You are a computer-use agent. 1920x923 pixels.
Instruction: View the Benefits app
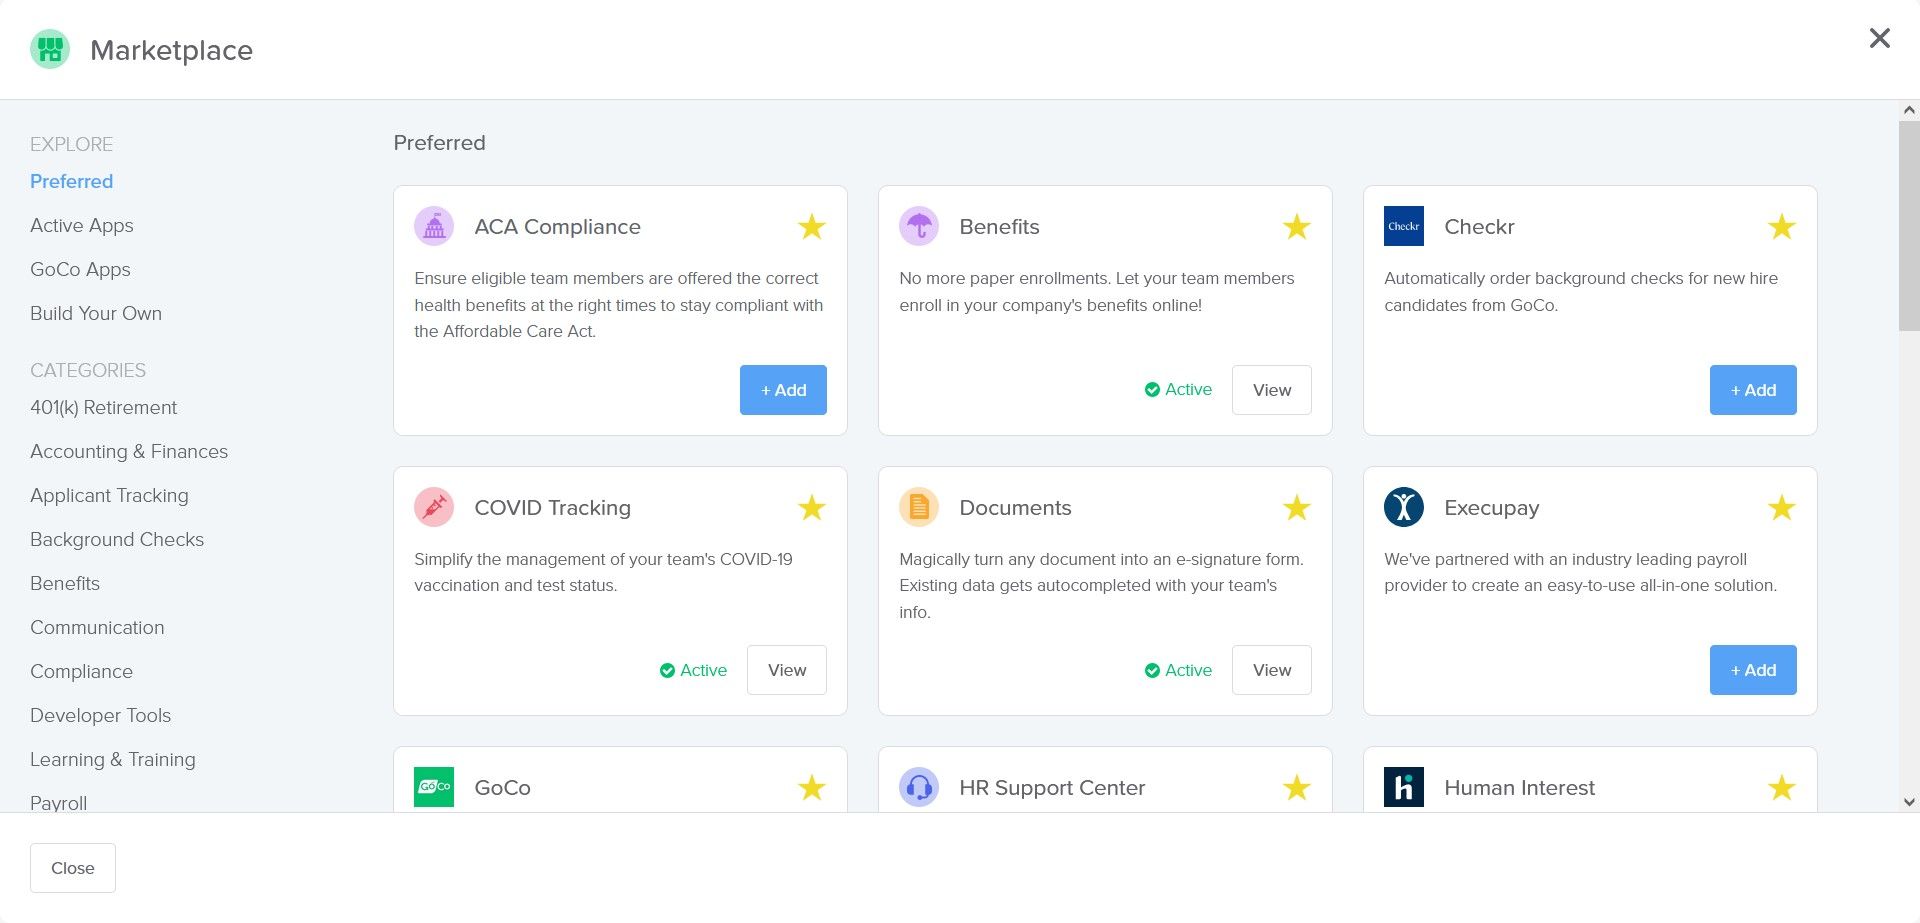1272,390
